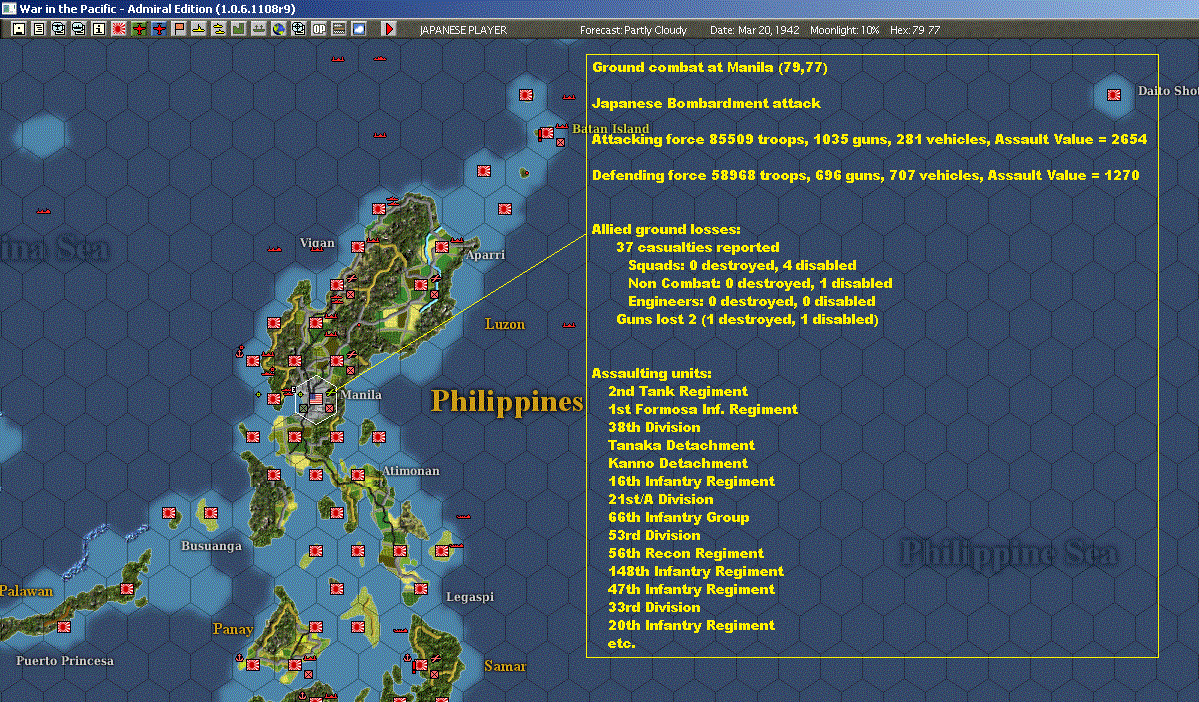
Task: Click the 'Puerto Princesa' map label
Action: (x=65, y=661)
